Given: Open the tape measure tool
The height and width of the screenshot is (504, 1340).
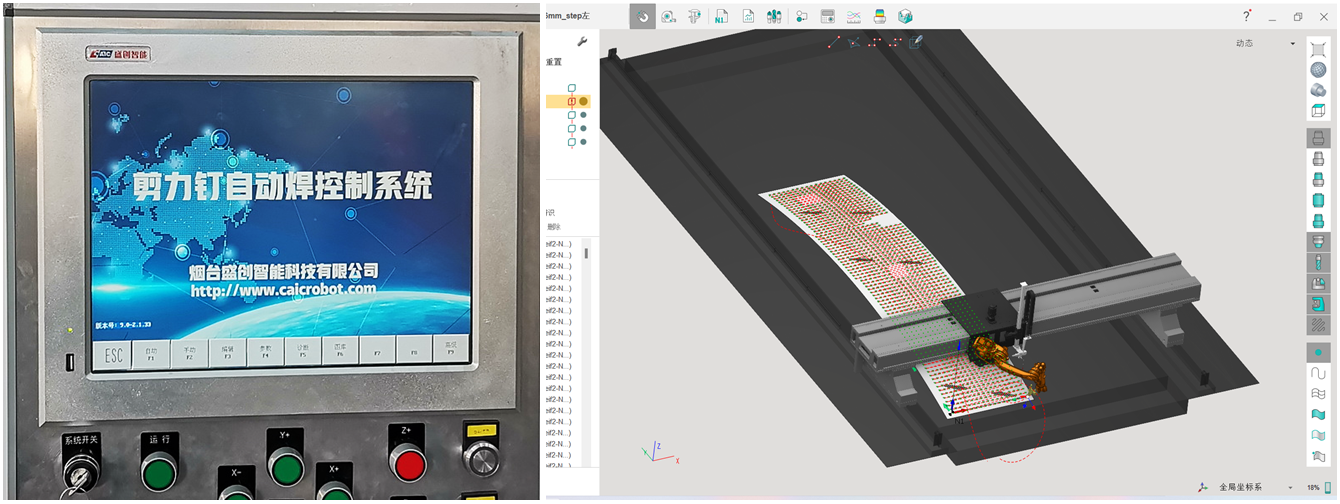Looking at the screenshot, I should tap(668, 16).
